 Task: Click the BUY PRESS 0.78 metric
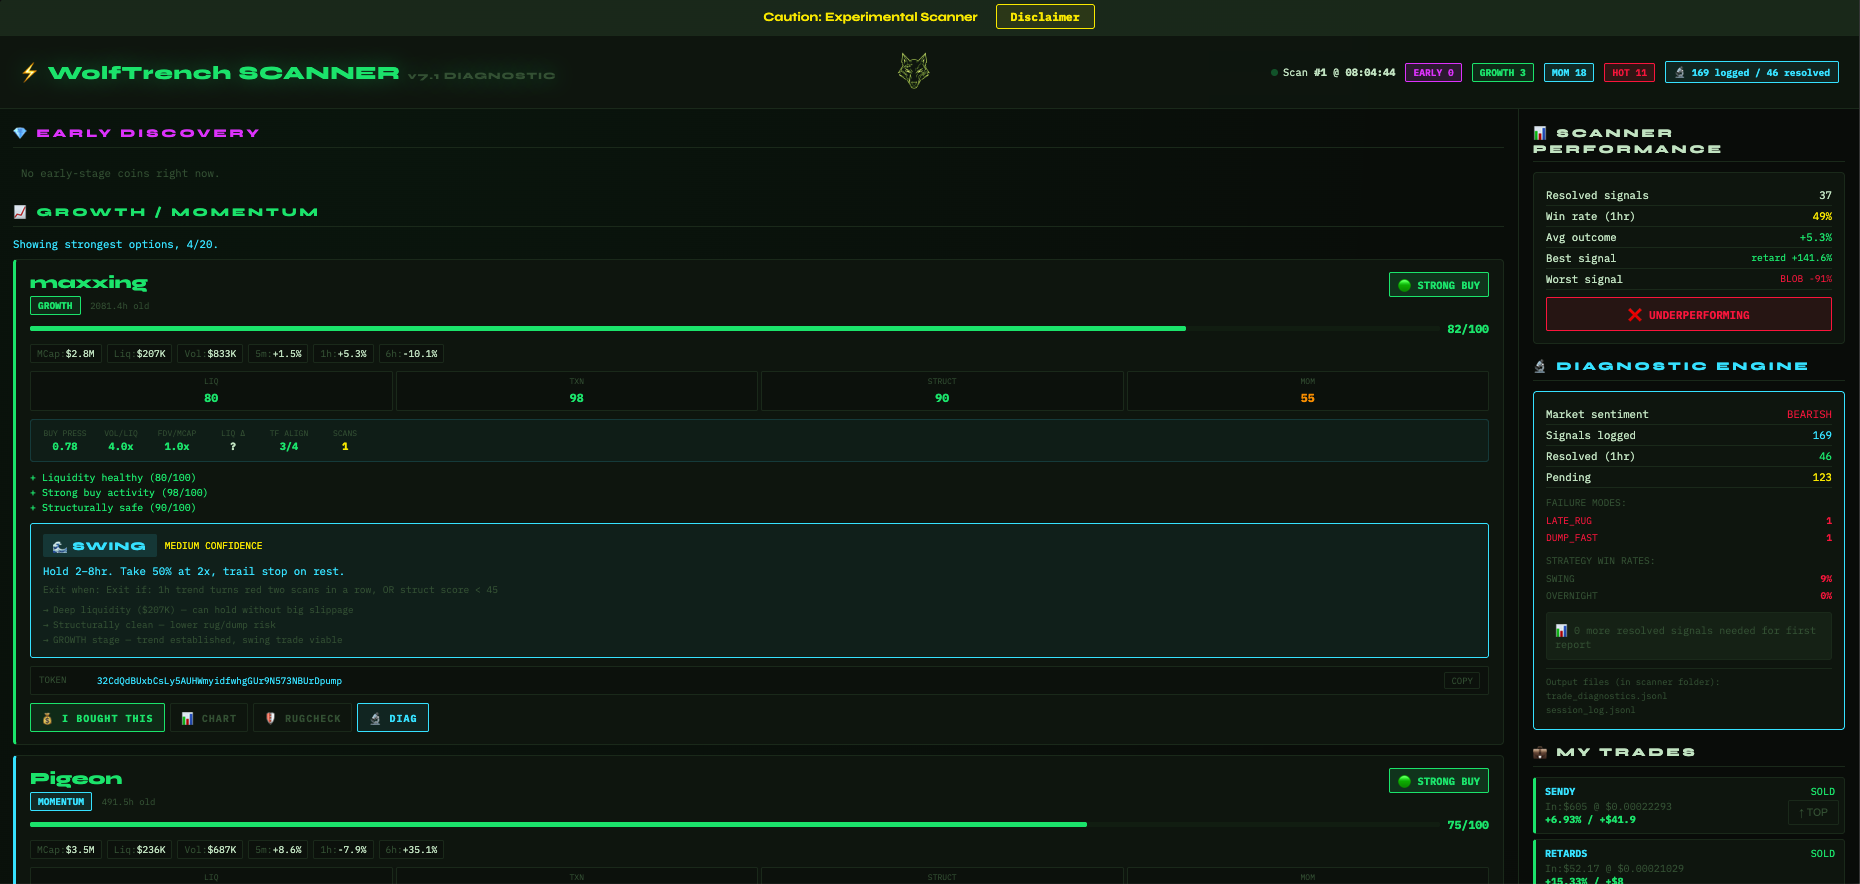coord(65,440)
